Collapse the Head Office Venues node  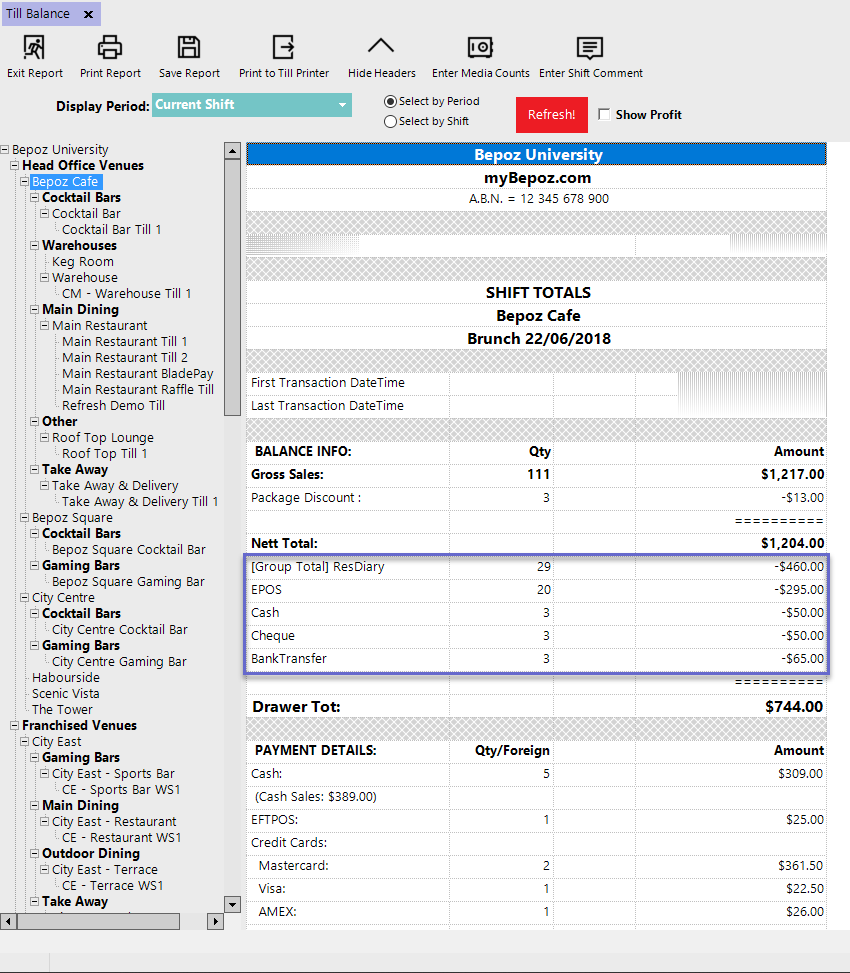tap(14, 166)
